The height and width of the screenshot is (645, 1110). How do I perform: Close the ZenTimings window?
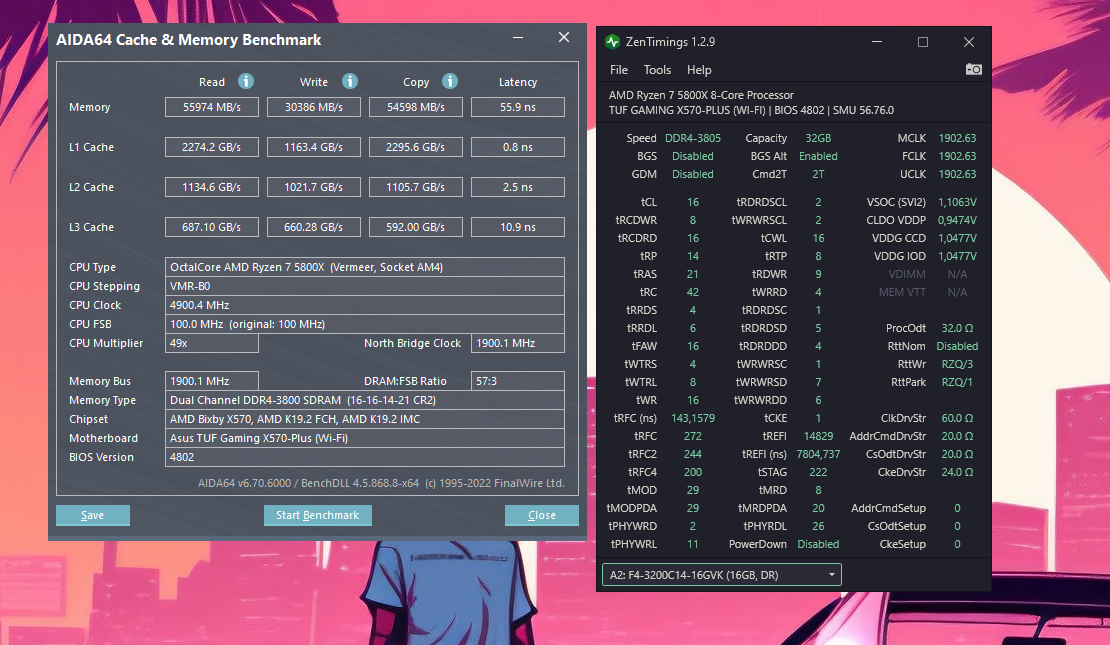pyautogui.click(x=968, y=42)
